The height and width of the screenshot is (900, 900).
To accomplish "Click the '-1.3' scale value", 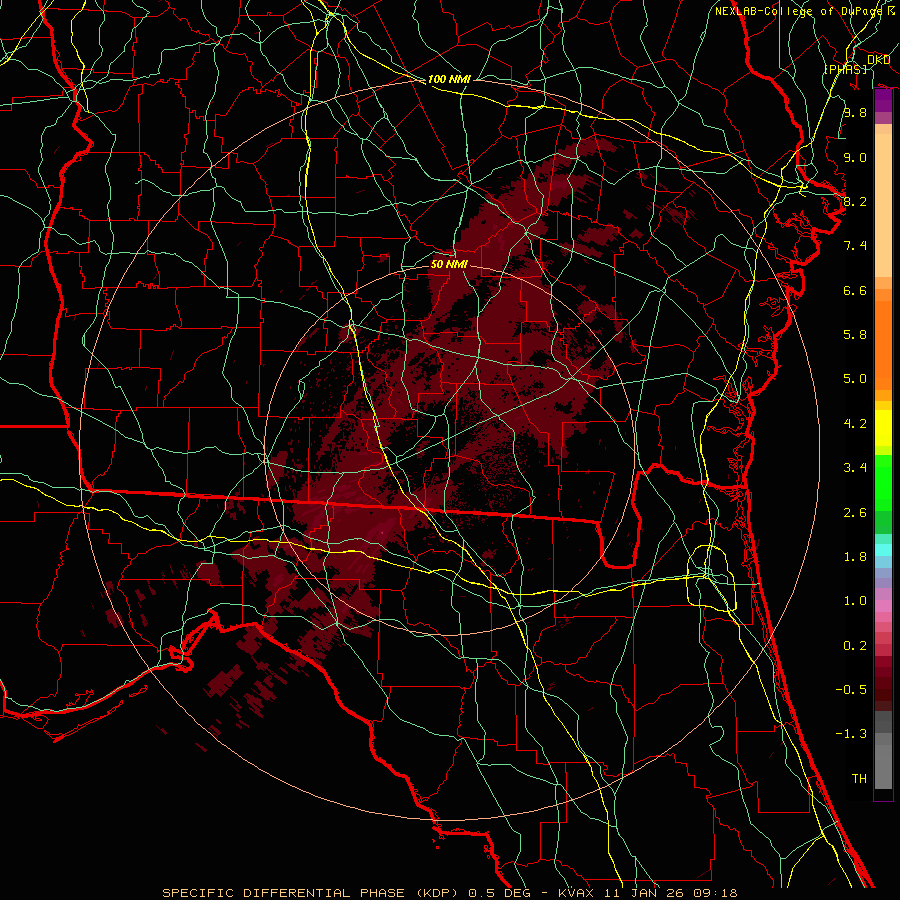I will coord(851,734).
